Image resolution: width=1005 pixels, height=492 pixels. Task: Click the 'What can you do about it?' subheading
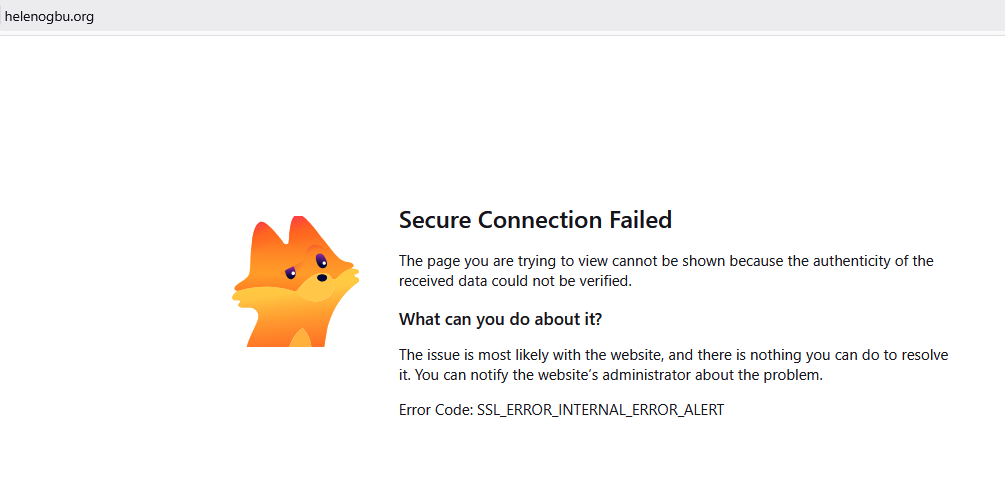point(501,318)
